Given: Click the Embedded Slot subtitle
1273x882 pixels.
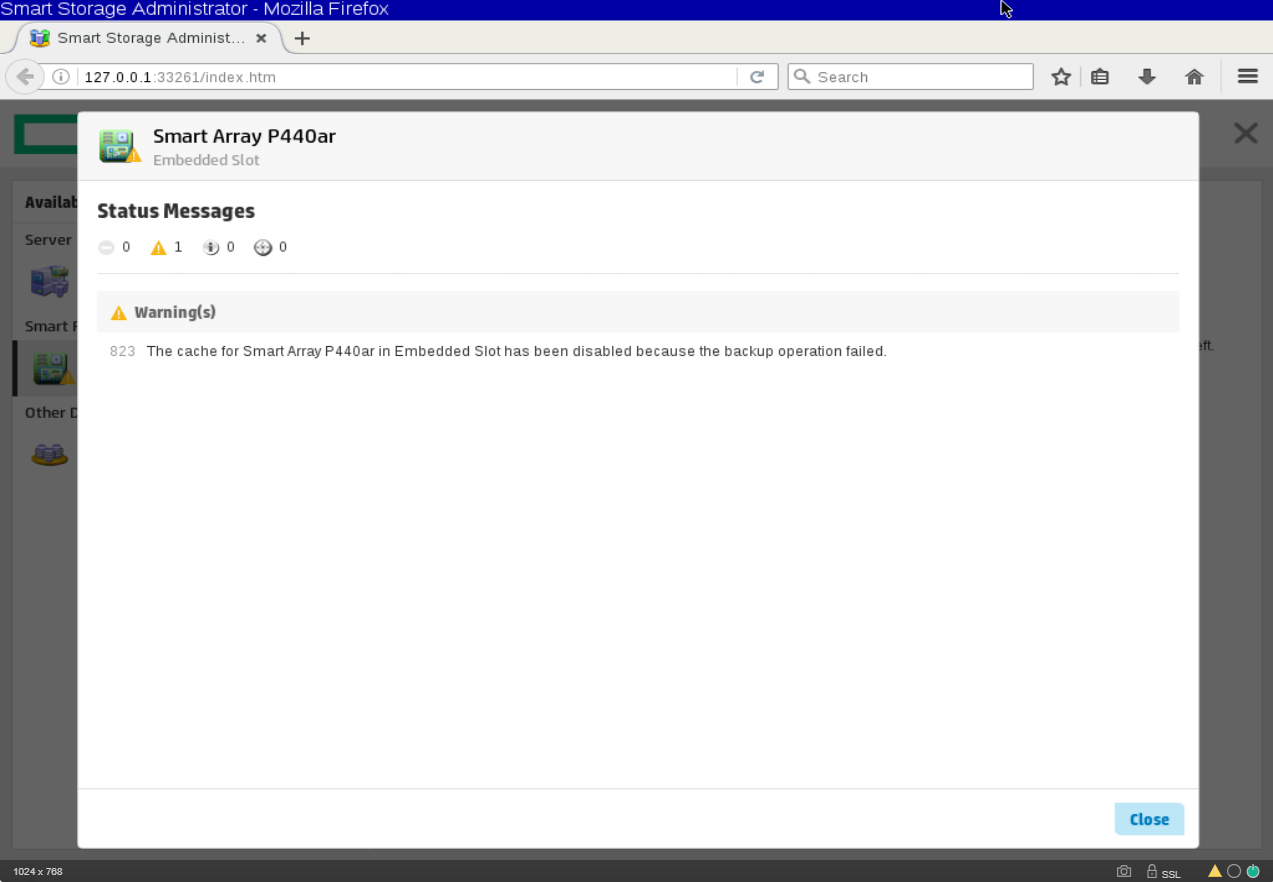Looking at the screenshot, I should [206, 160].
